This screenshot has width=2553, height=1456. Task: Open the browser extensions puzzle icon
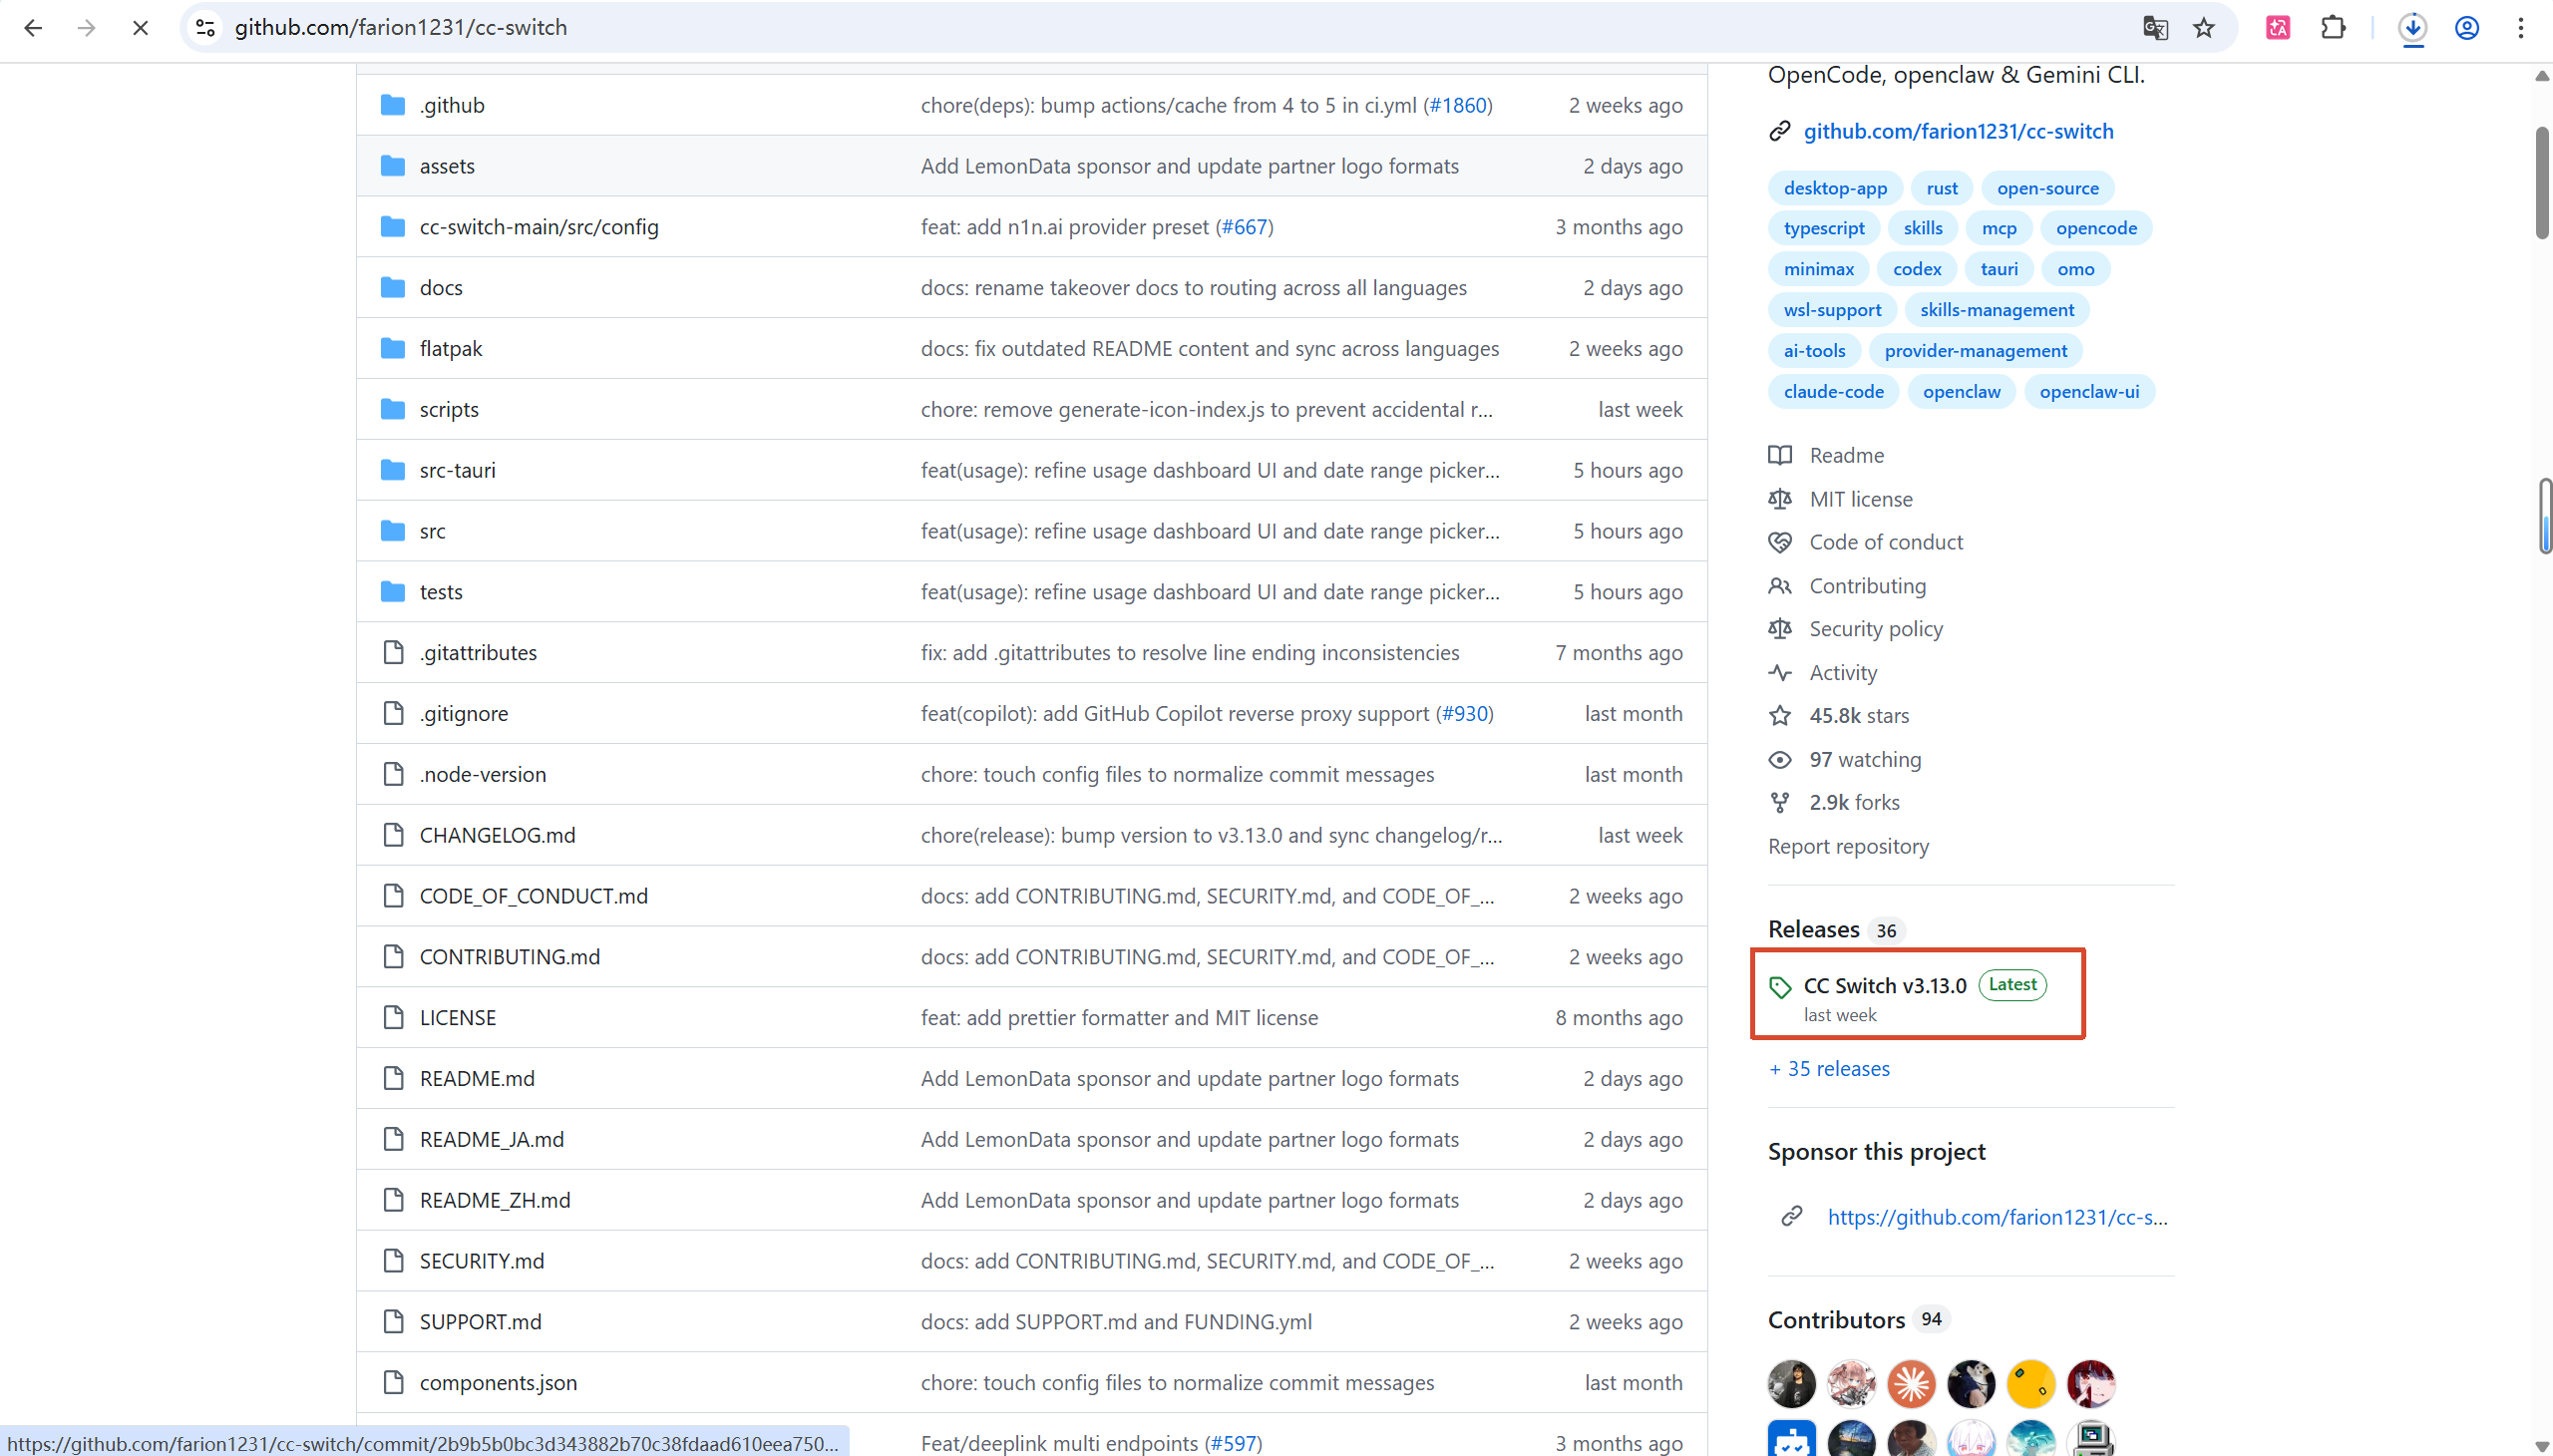pyautogui.click(x=2333, y=28)
